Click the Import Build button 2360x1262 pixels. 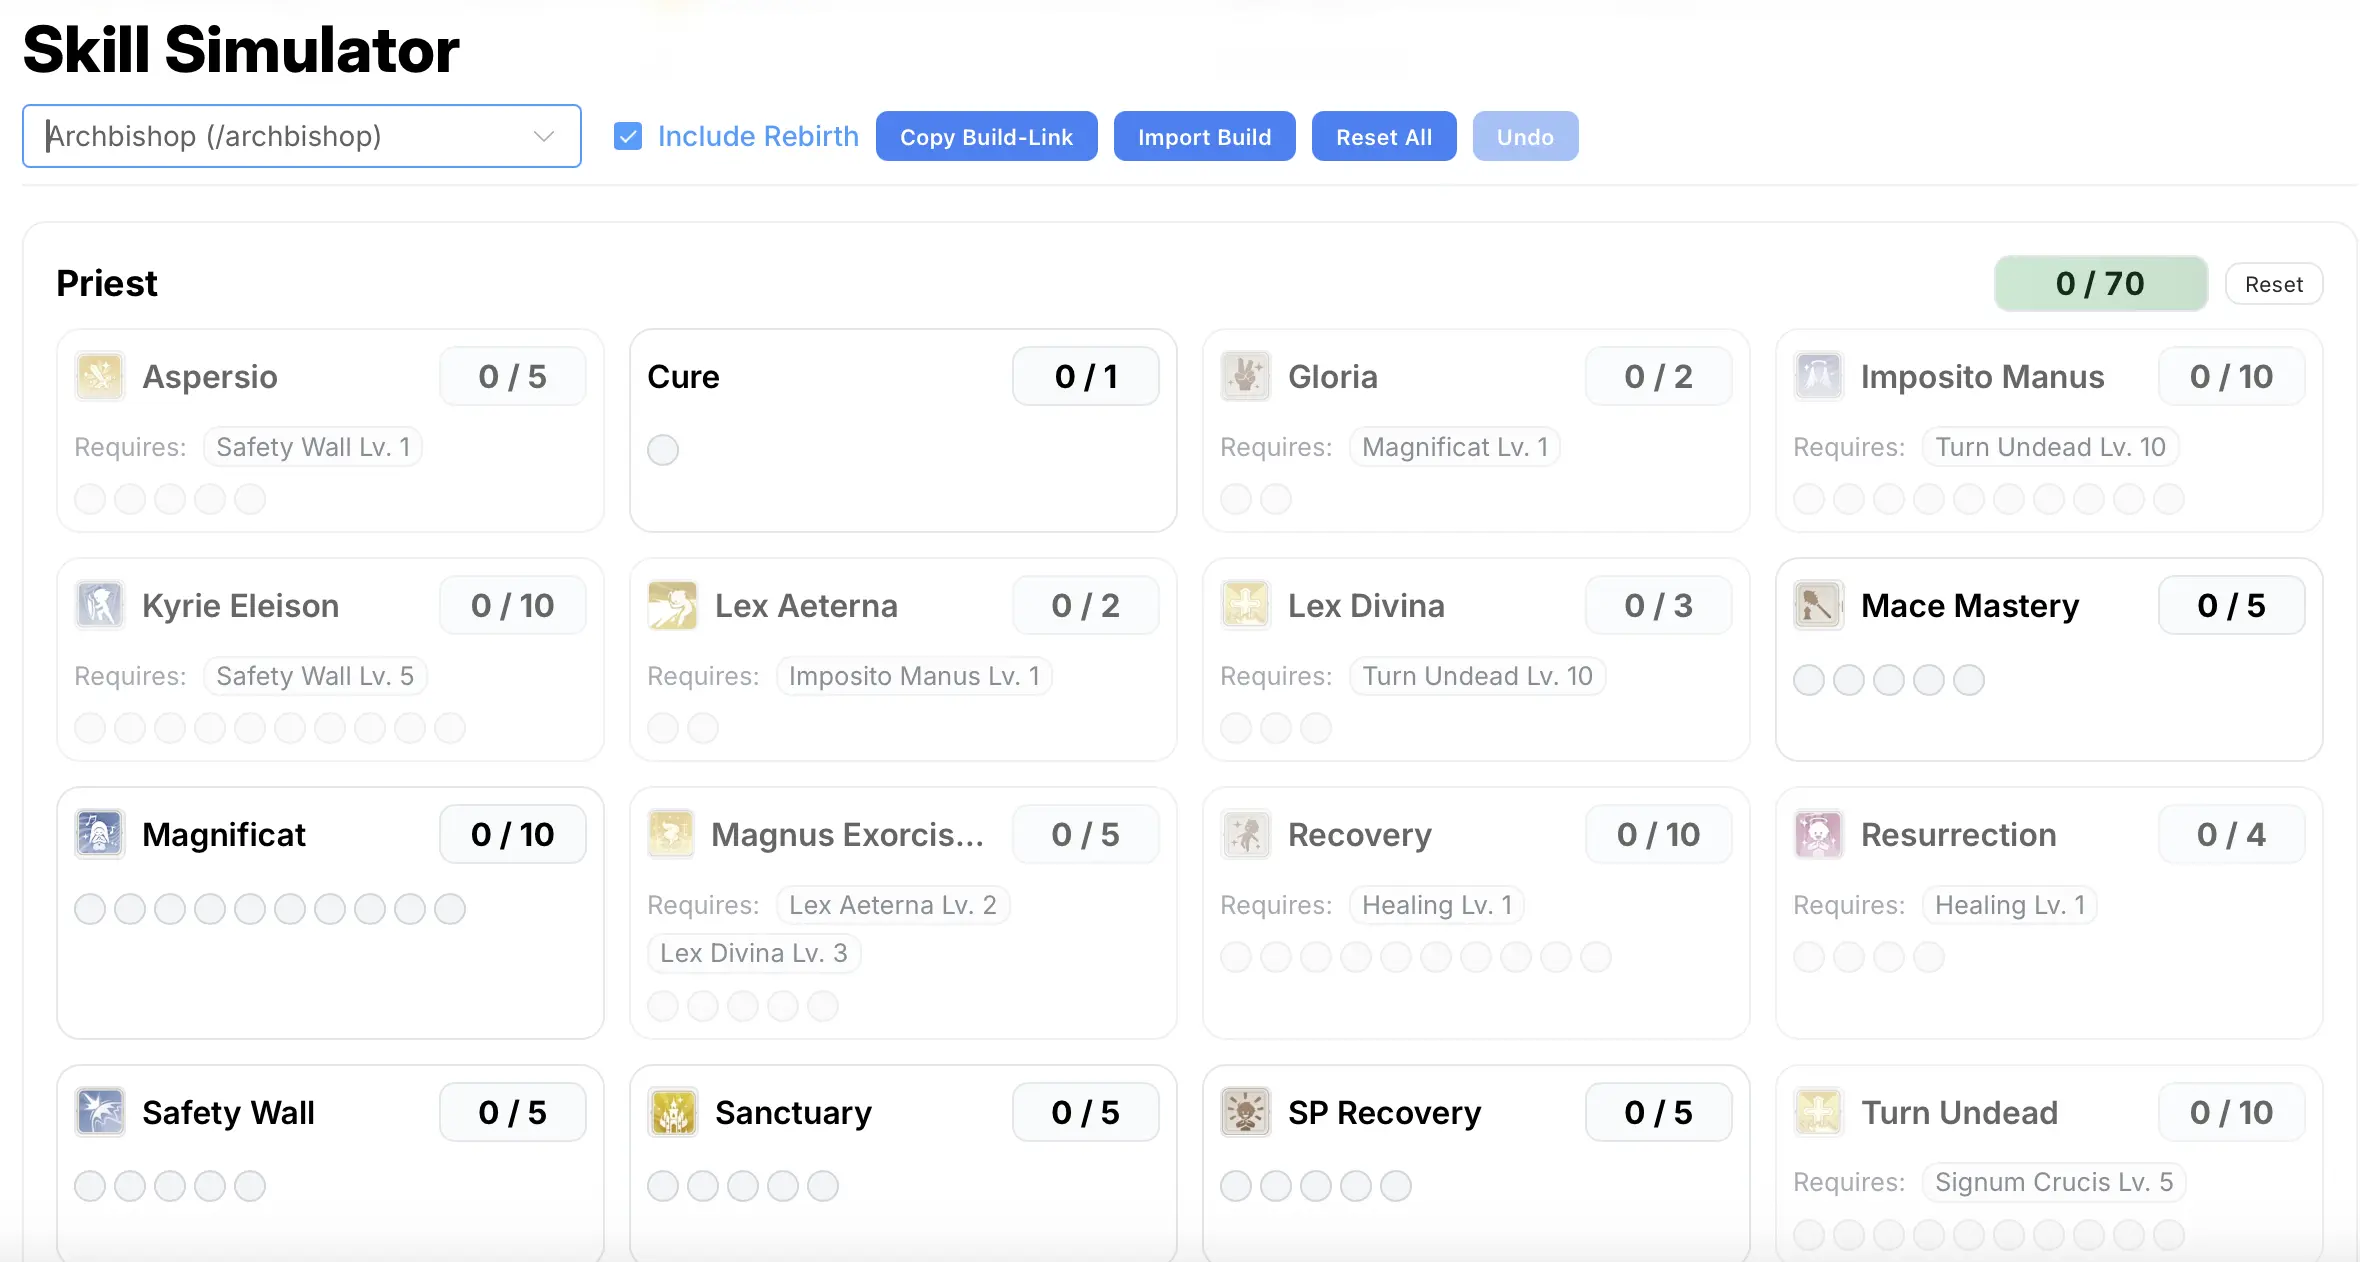1204,136
